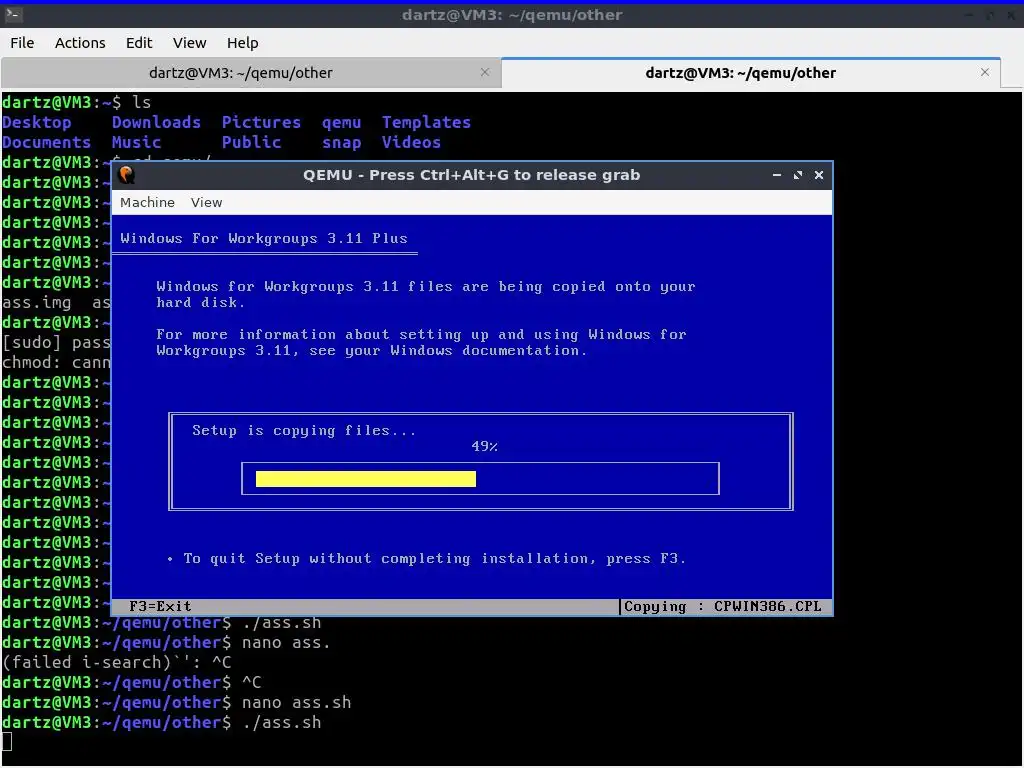Screen dimensions: 1024x768
Task: Click the terminal icon in the title bar
Action: click(x=14, y=14)
